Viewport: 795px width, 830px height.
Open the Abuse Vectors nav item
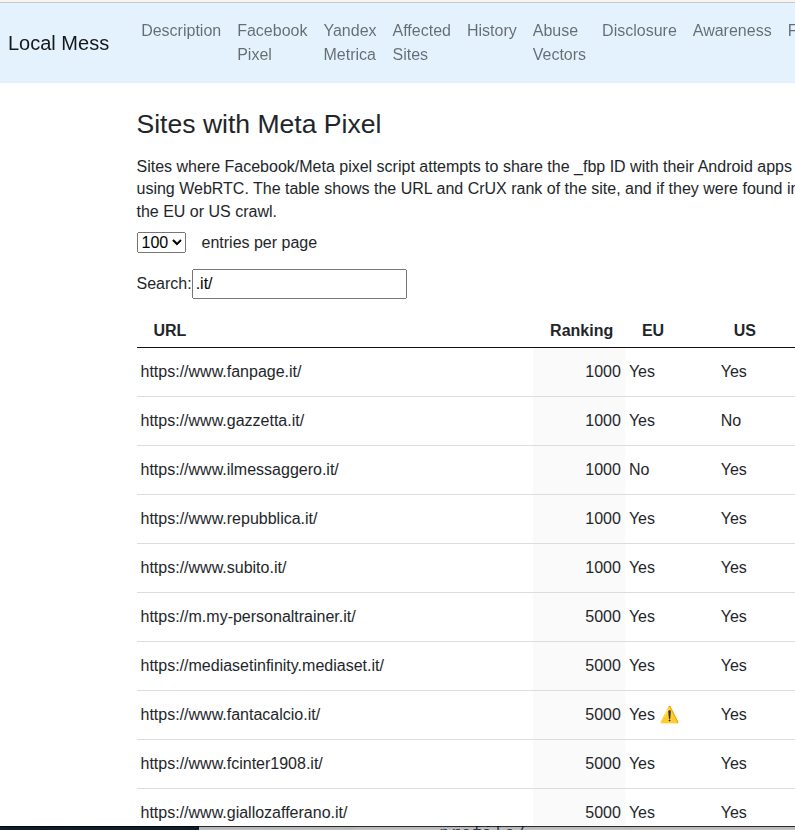pos(559,42)
